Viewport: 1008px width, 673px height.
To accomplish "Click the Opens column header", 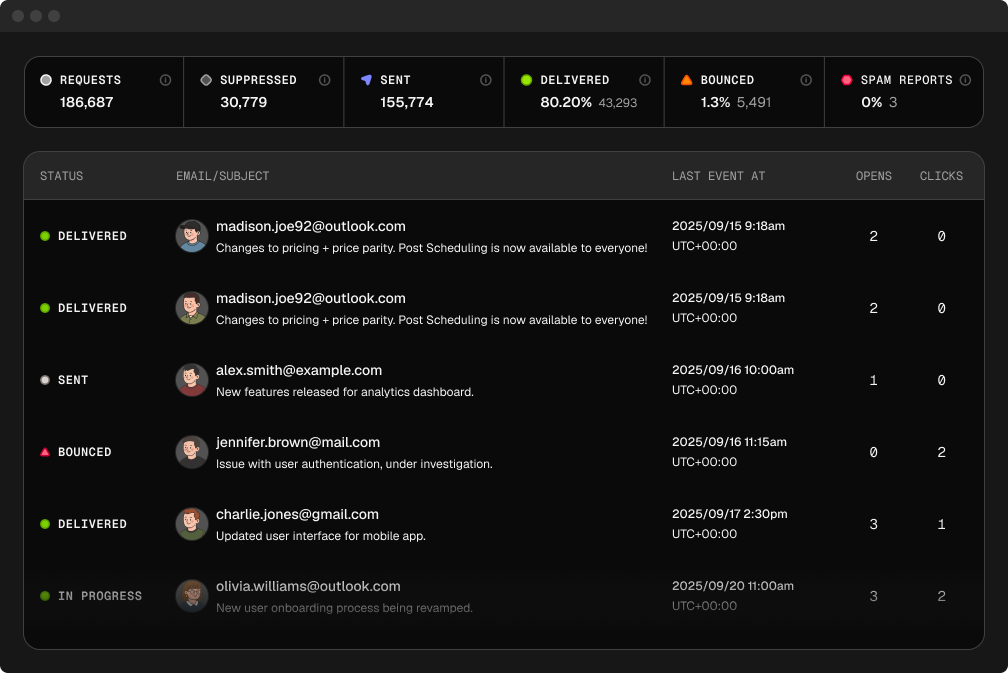I will (873, 176).
